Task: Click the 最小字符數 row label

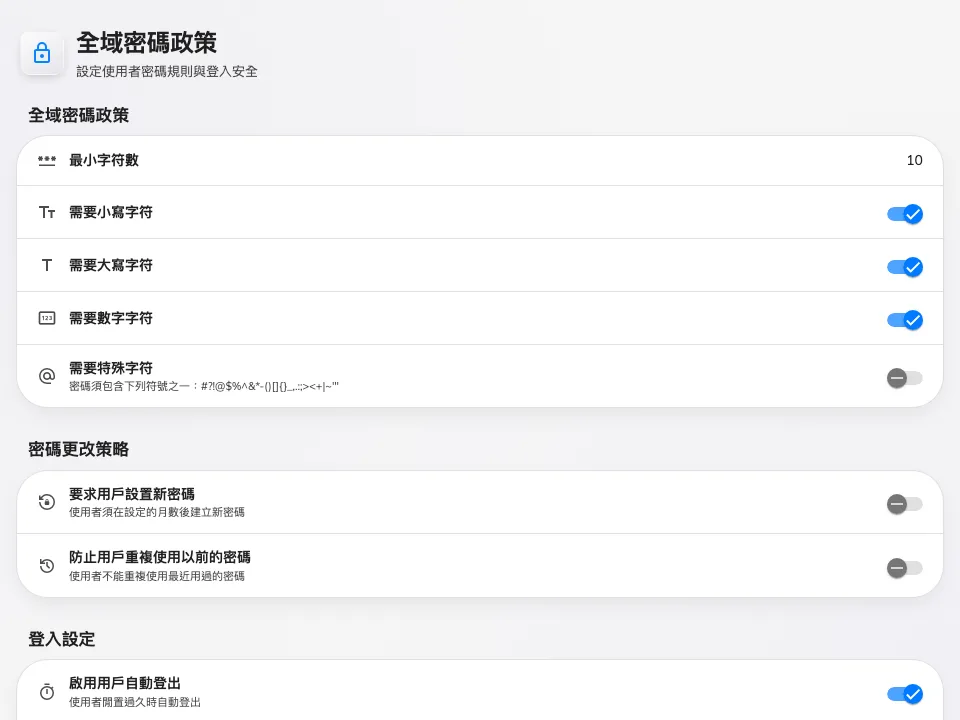Action: click(104, 160)
